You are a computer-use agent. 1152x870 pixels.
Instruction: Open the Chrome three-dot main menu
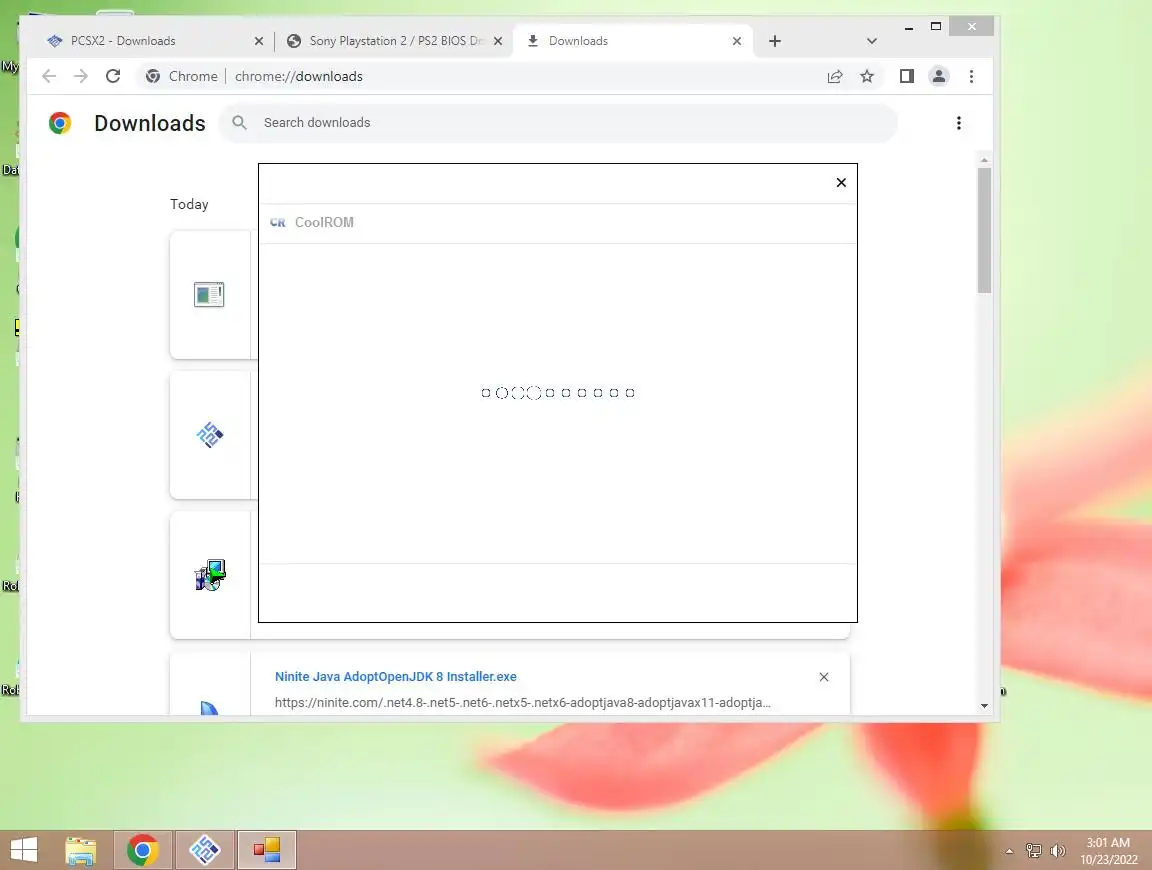(971, 76)
